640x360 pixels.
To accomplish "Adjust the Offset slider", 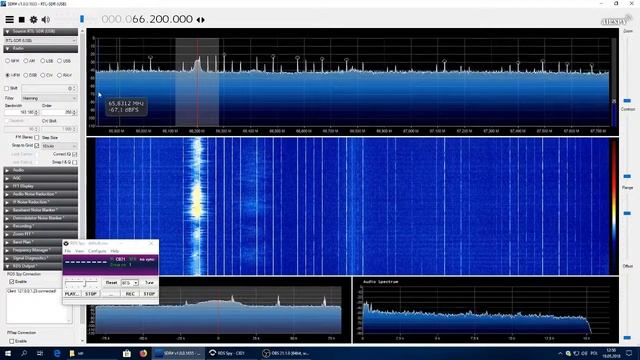I will 627,338.
